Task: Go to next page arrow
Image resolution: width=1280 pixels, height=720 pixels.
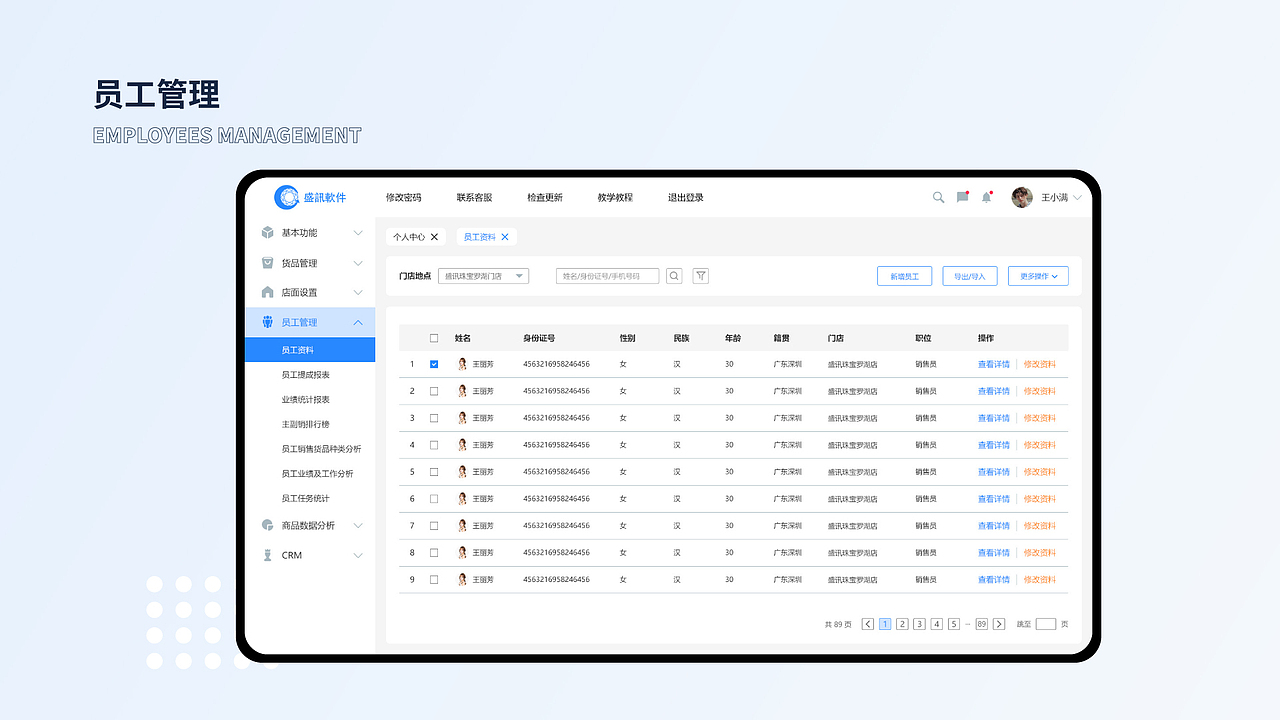Action: [999, 624]
